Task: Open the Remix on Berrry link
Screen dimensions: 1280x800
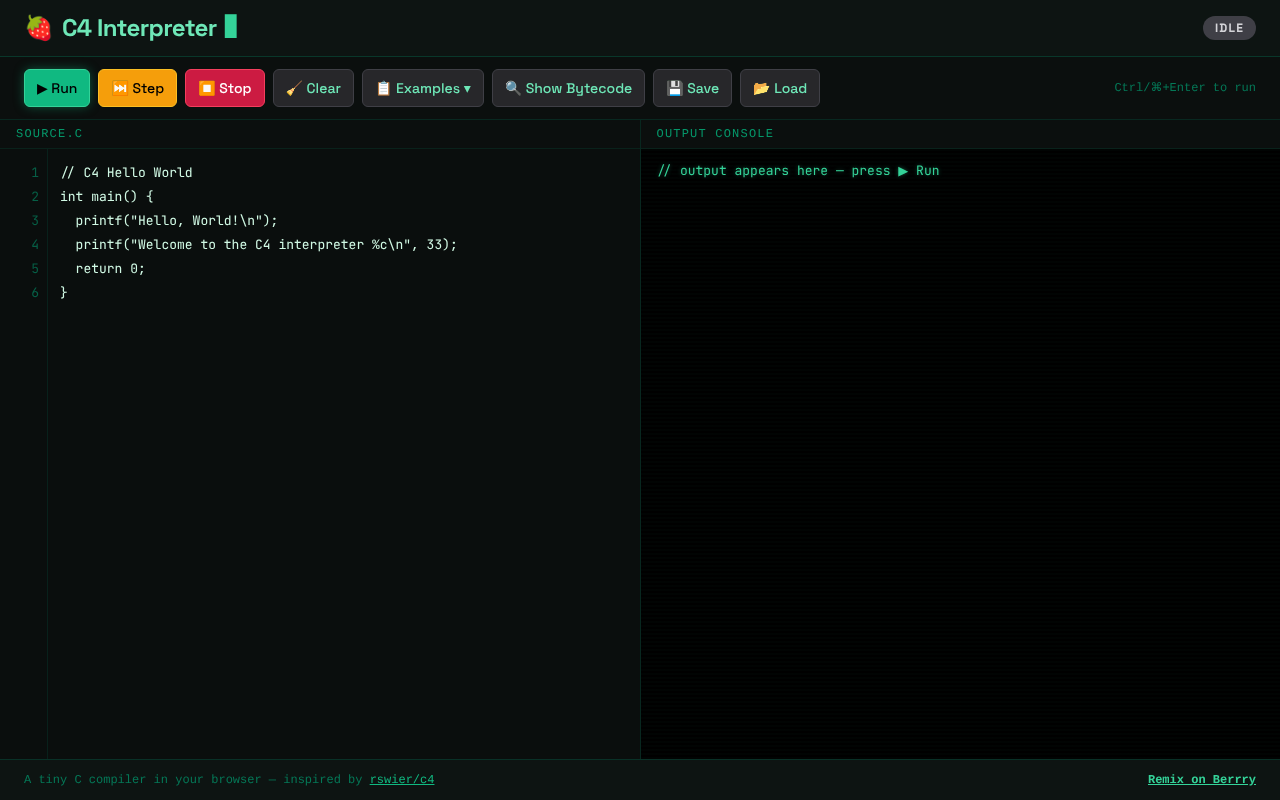Action: [x=1202, y=780]
